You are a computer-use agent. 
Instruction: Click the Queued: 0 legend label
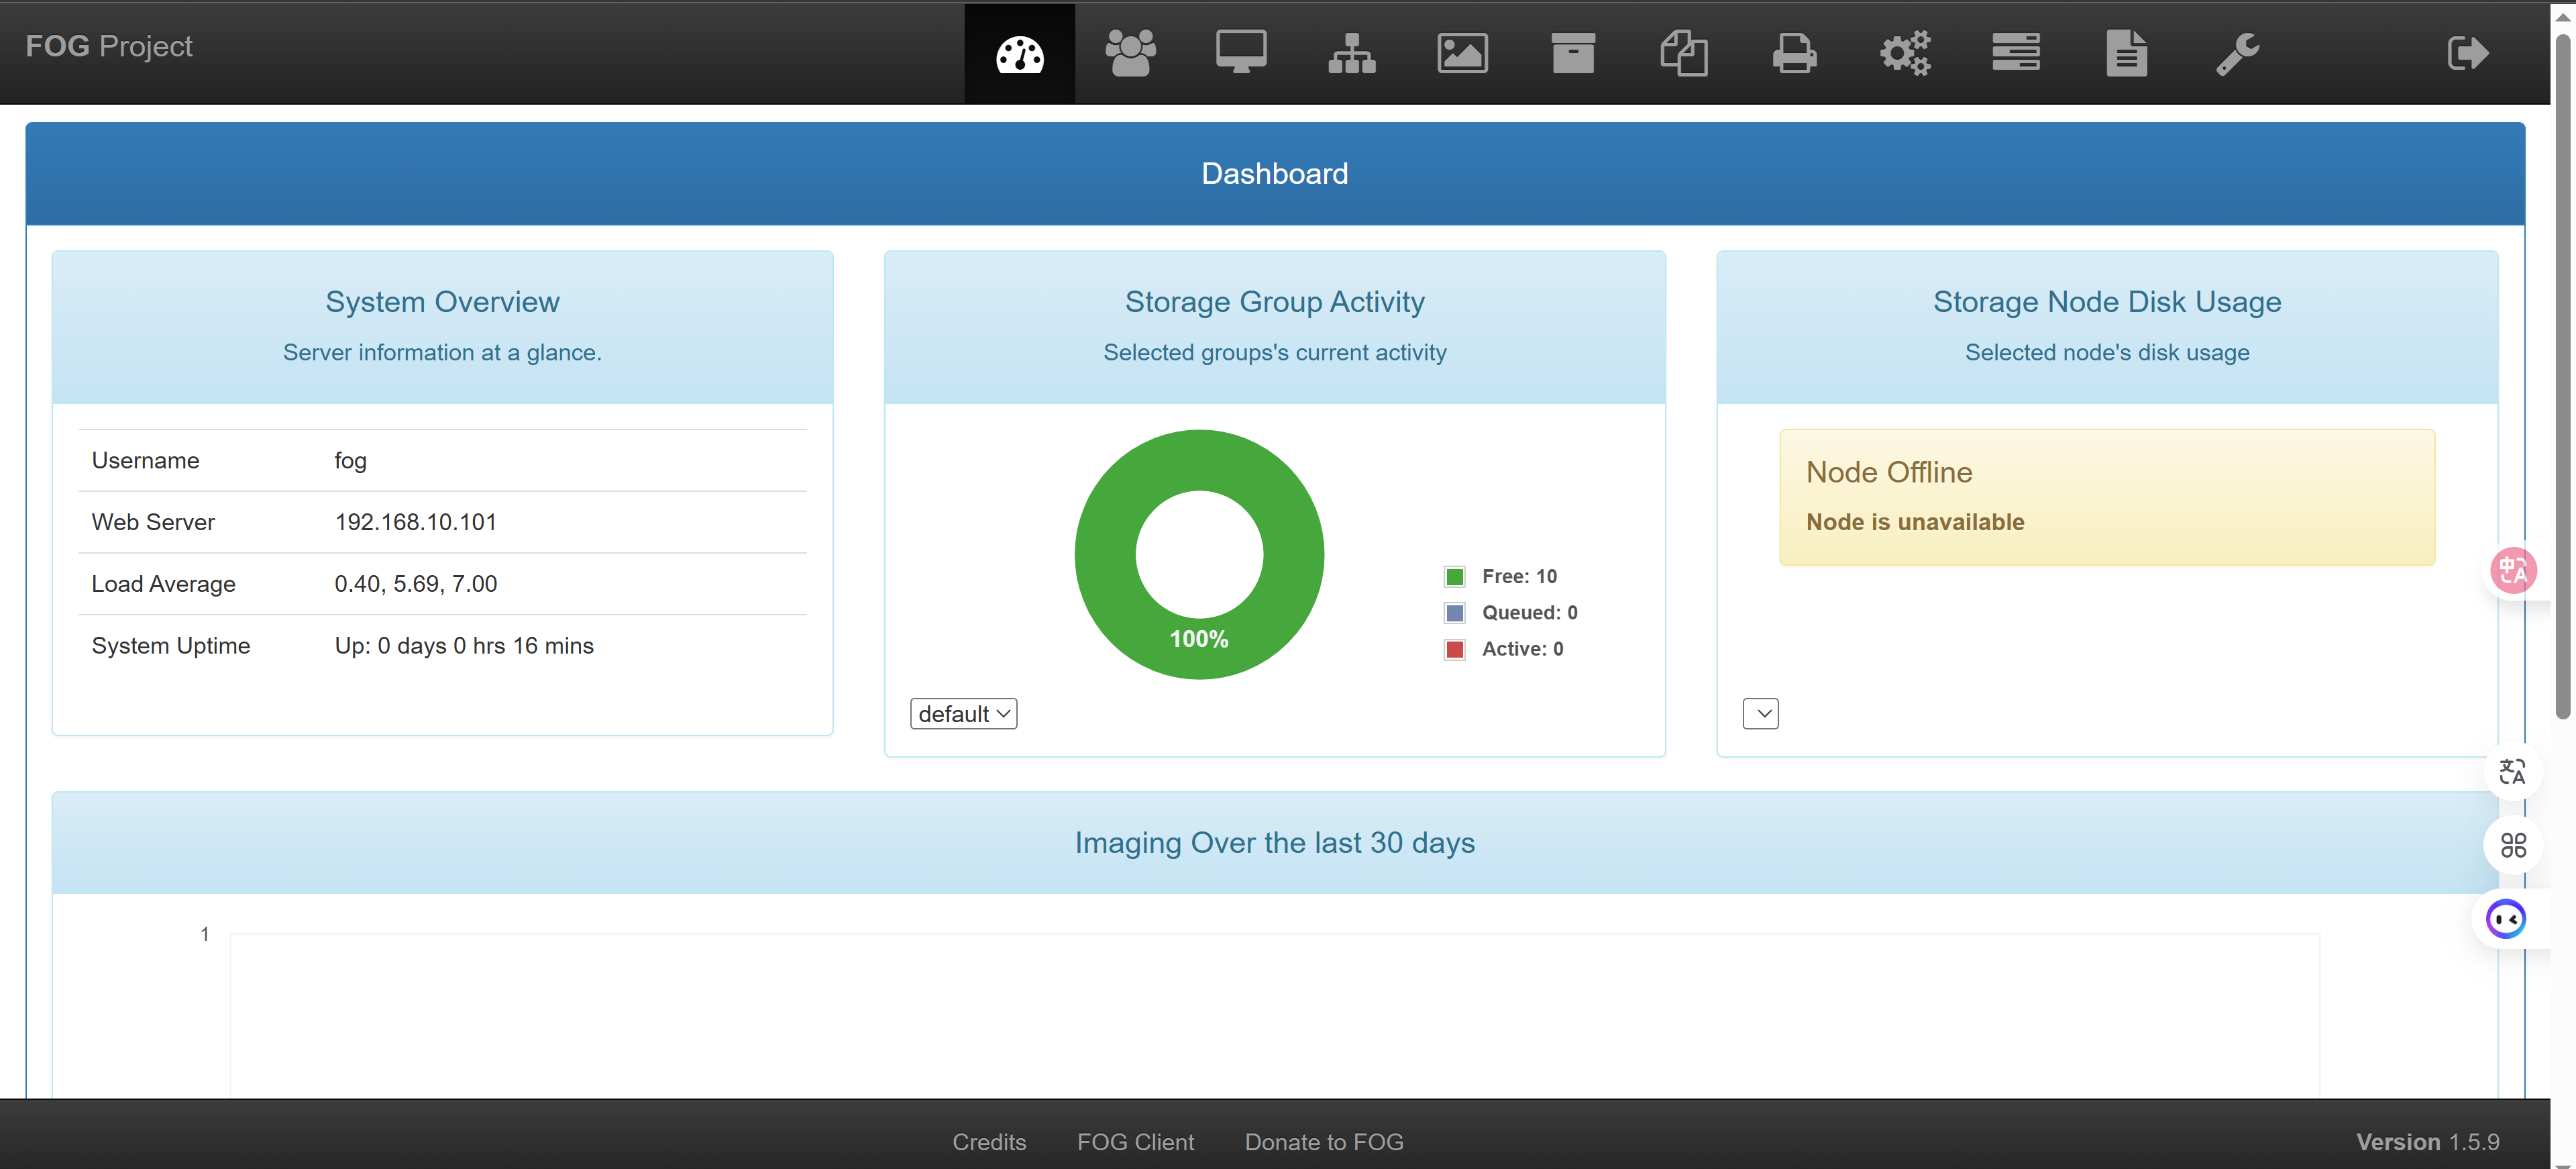coord(1529,613)
